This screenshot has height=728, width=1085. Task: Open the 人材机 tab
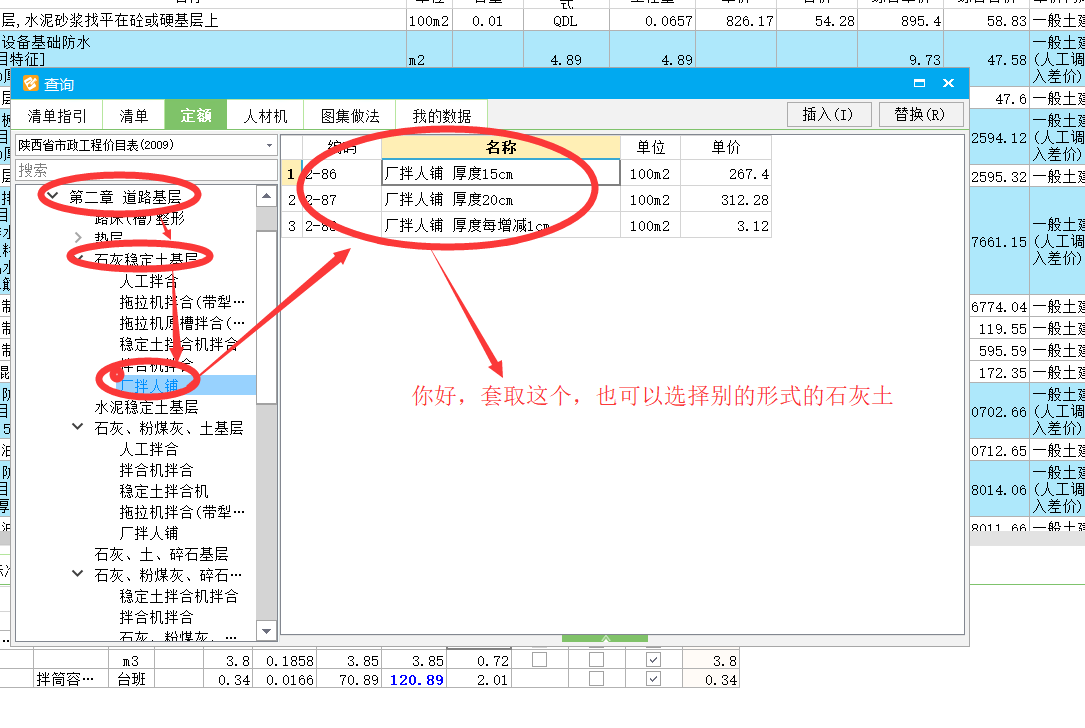click(266, 116)
